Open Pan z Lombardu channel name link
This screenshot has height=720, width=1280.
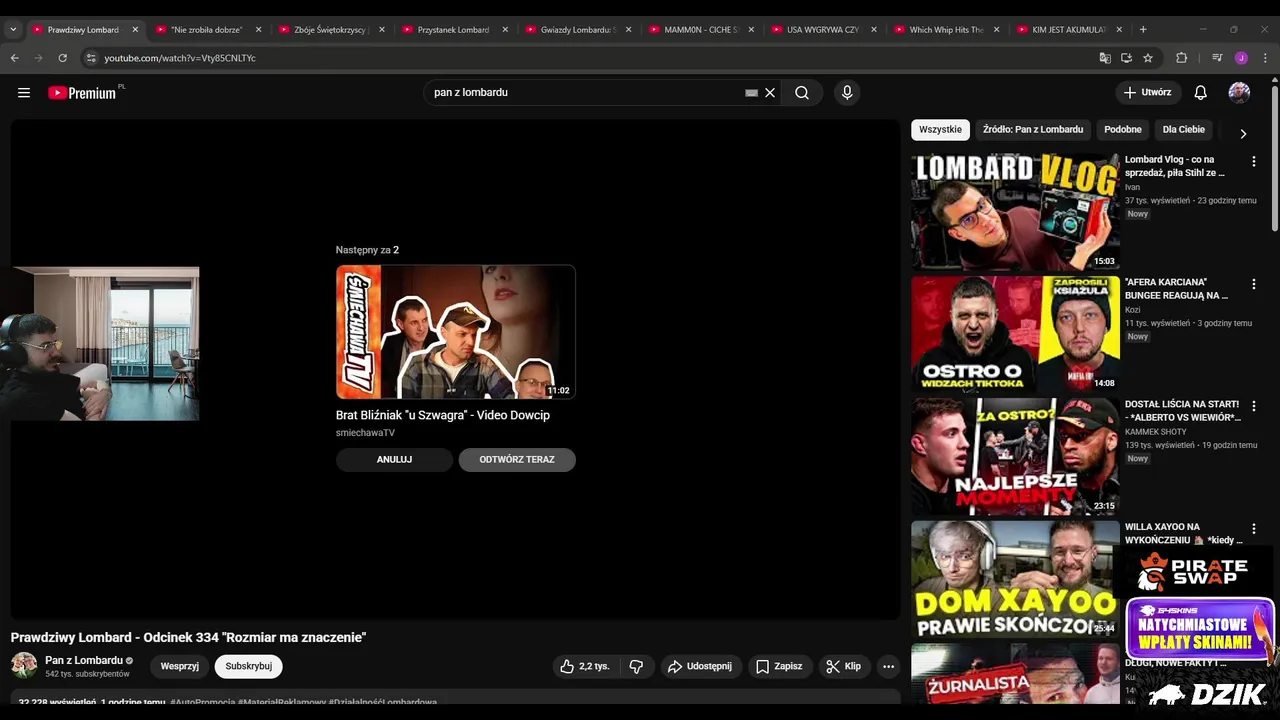tap(84, 660)
